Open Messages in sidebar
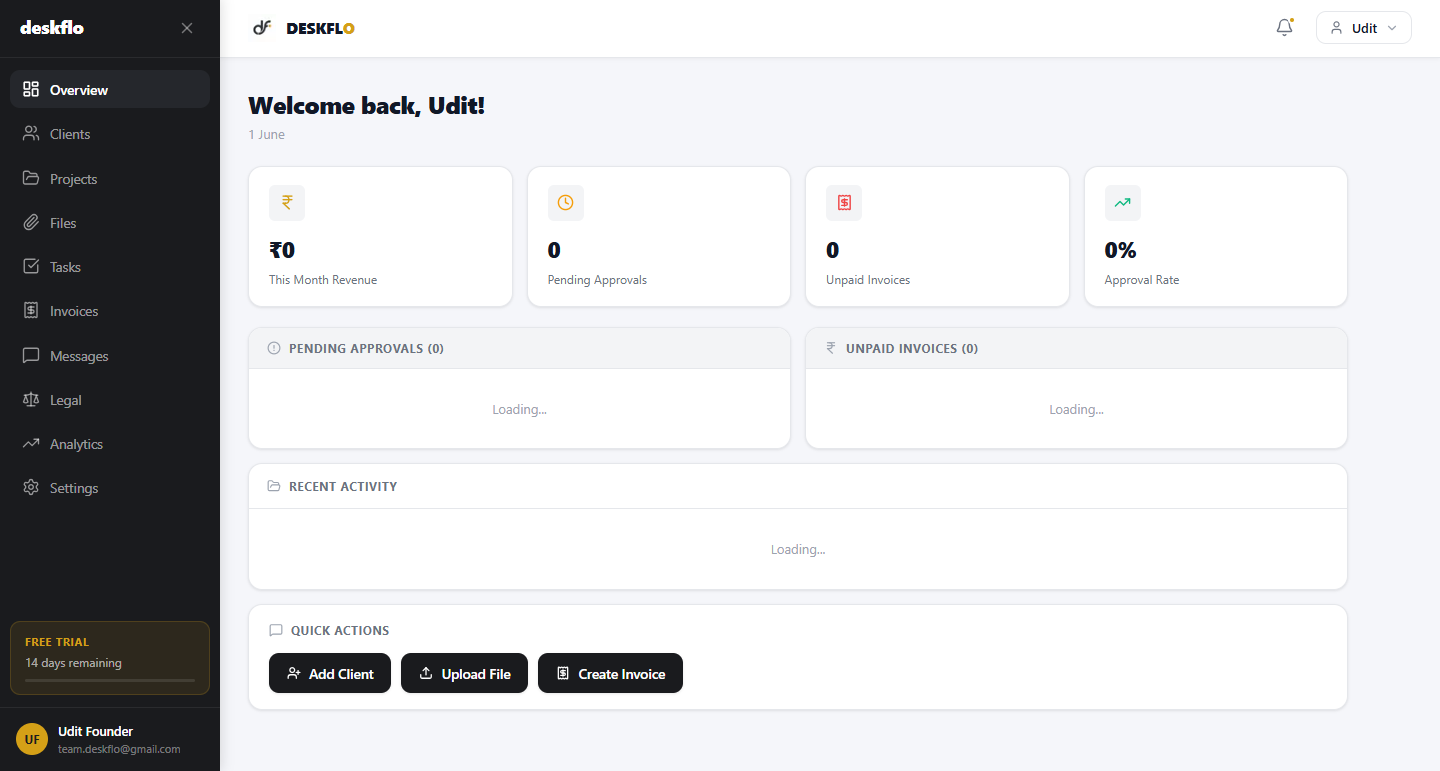This screenshot has width=1440, height=771. (110, 355)
